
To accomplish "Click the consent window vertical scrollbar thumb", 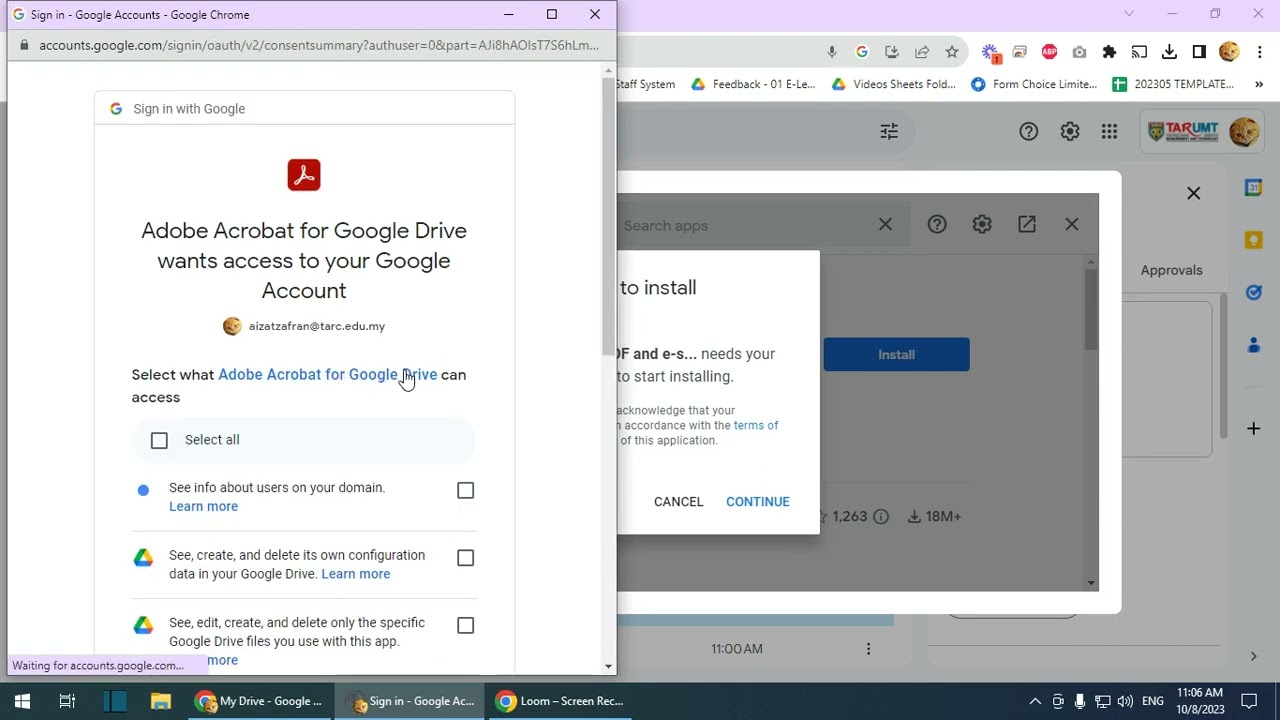I will [609, 215].
